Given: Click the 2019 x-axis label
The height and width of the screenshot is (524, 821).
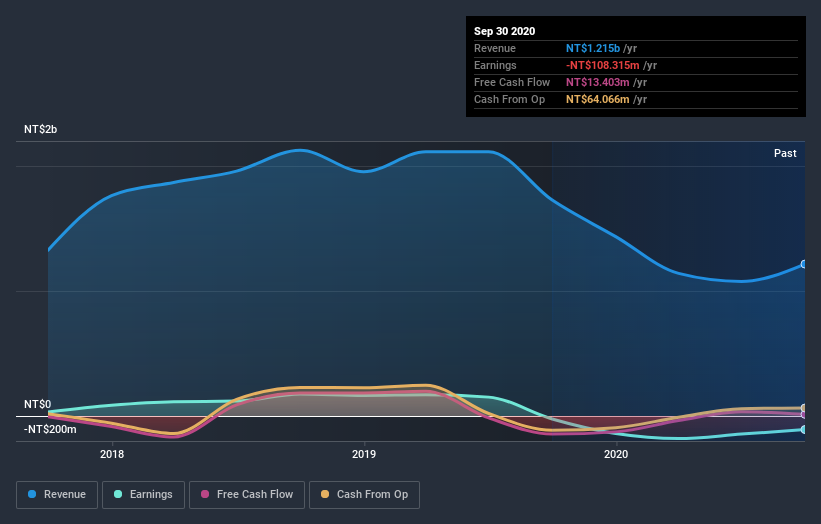Looking at the screenshot, I should tap(364, 454).
